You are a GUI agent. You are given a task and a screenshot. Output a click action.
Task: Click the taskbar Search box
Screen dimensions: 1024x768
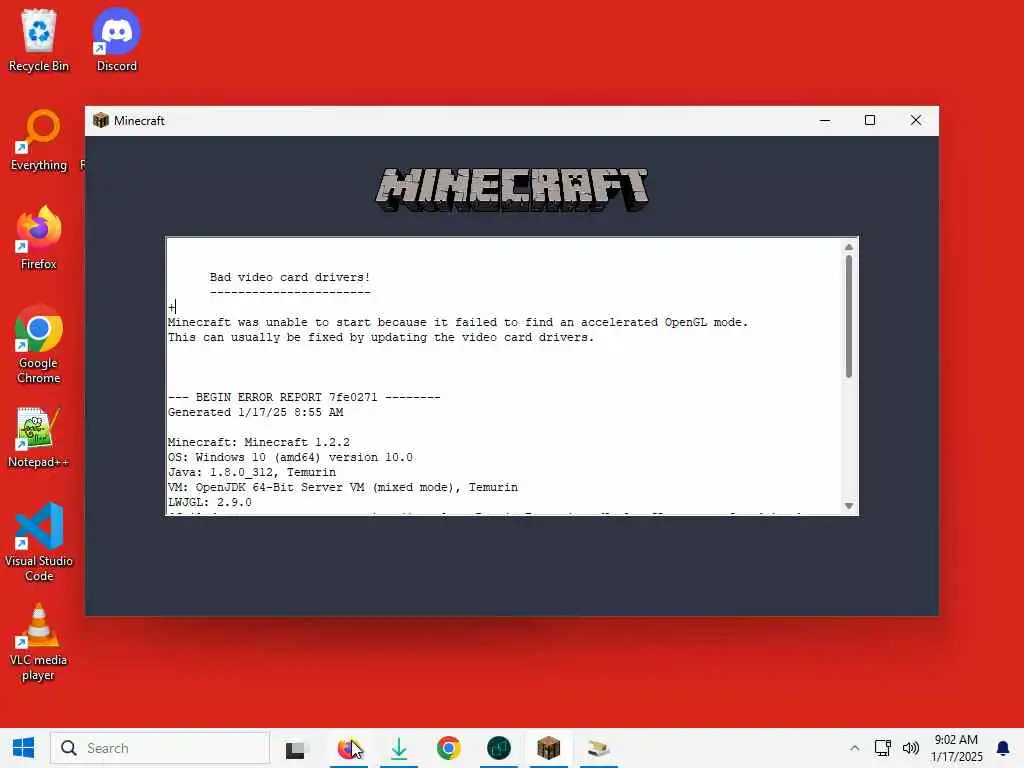pyautogui.click(x=160, y=748)
